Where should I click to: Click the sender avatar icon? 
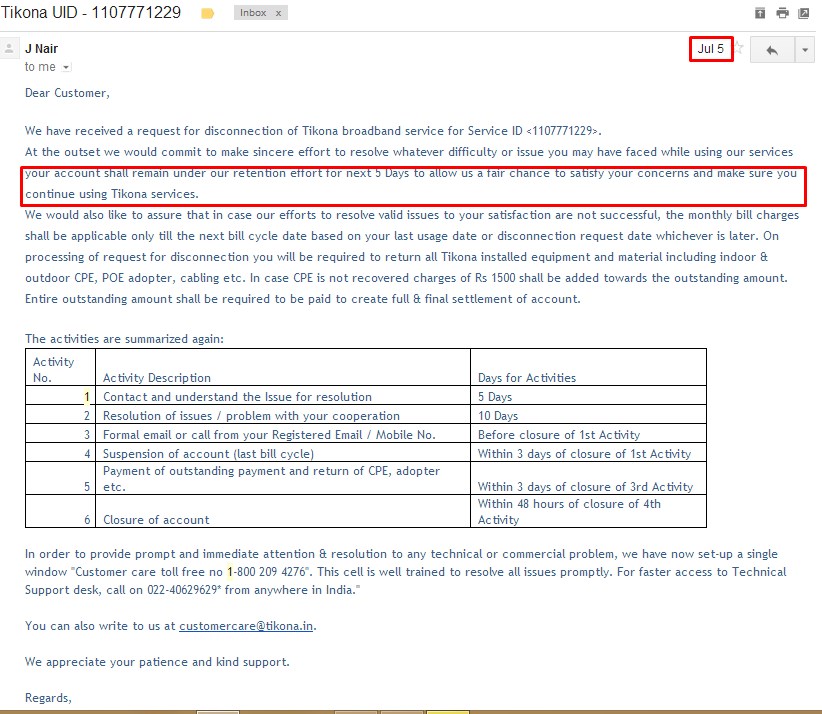tap(9, 49)
